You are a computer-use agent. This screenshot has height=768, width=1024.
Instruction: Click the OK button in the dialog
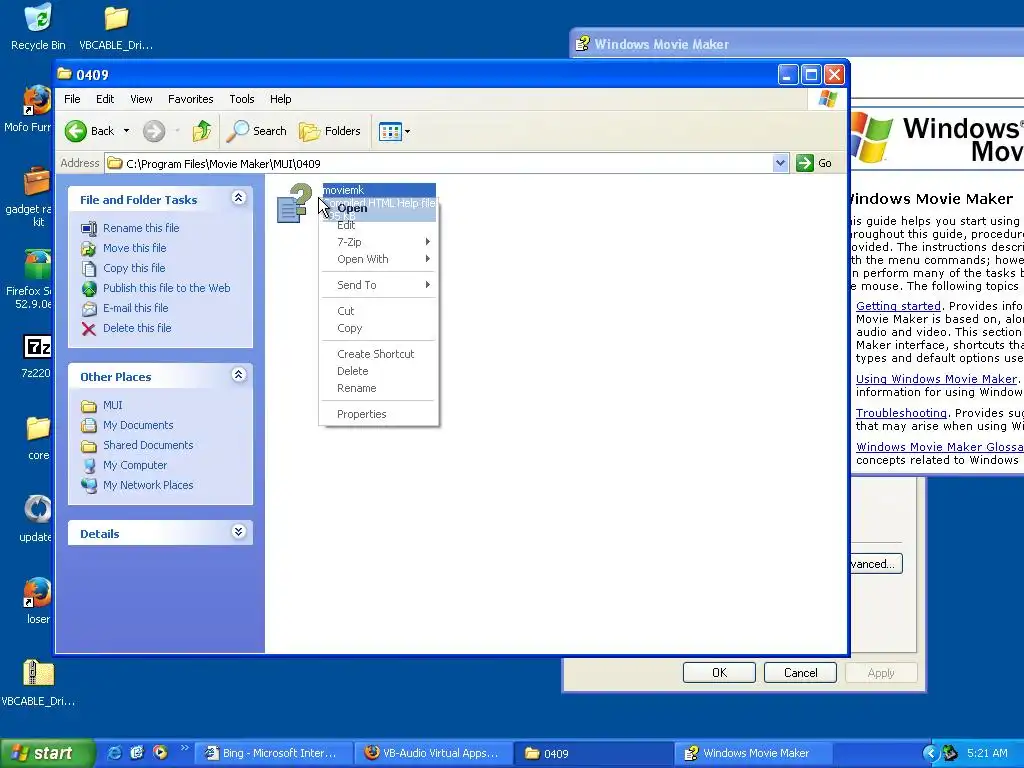pos(719,673)
